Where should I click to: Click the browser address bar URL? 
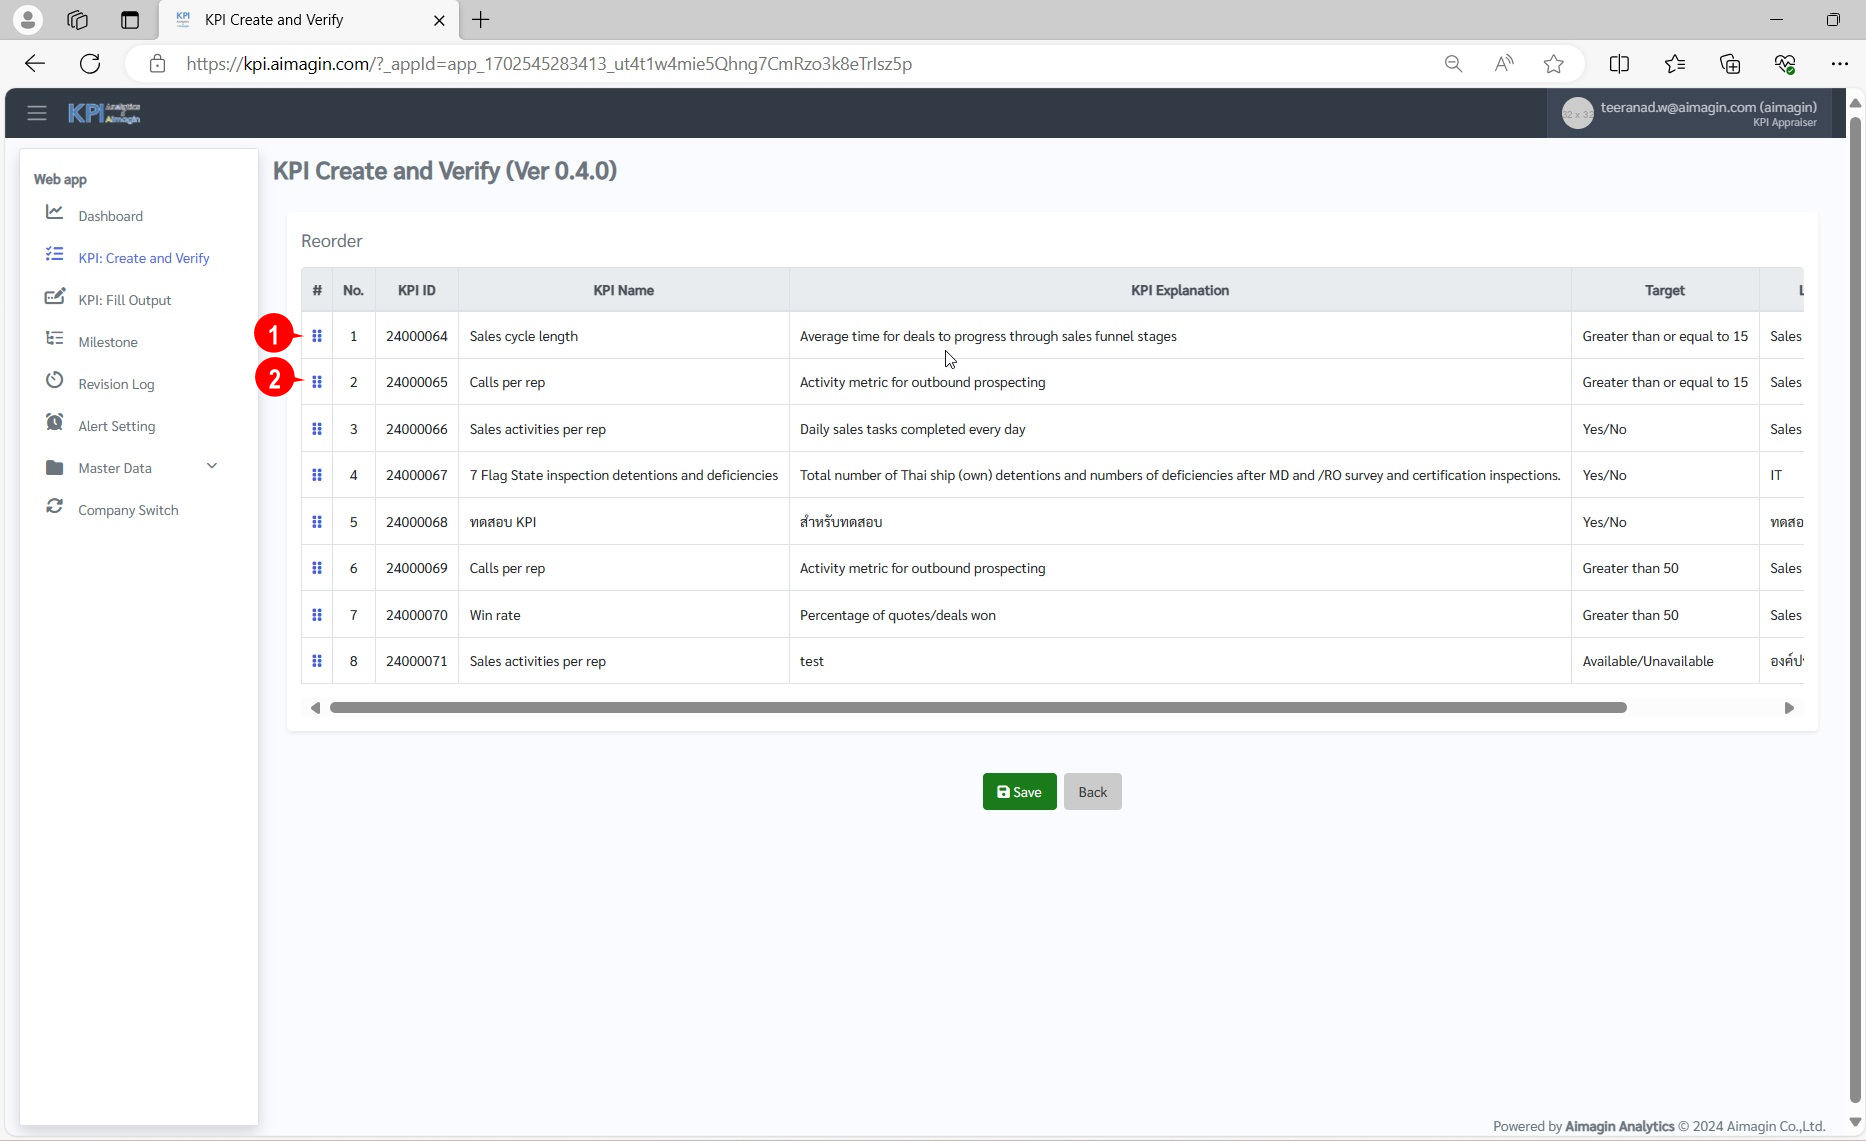(x=548, y=64)
